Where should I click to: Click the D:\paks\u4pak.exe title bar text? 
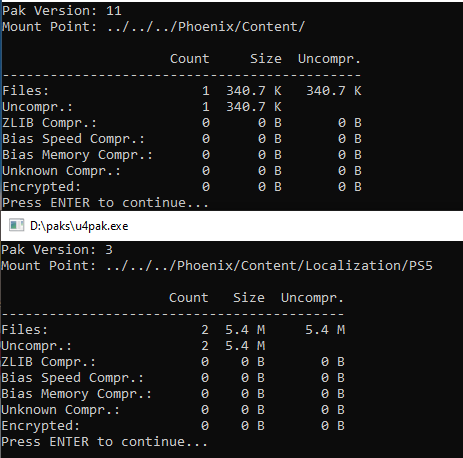pos(79,226)
